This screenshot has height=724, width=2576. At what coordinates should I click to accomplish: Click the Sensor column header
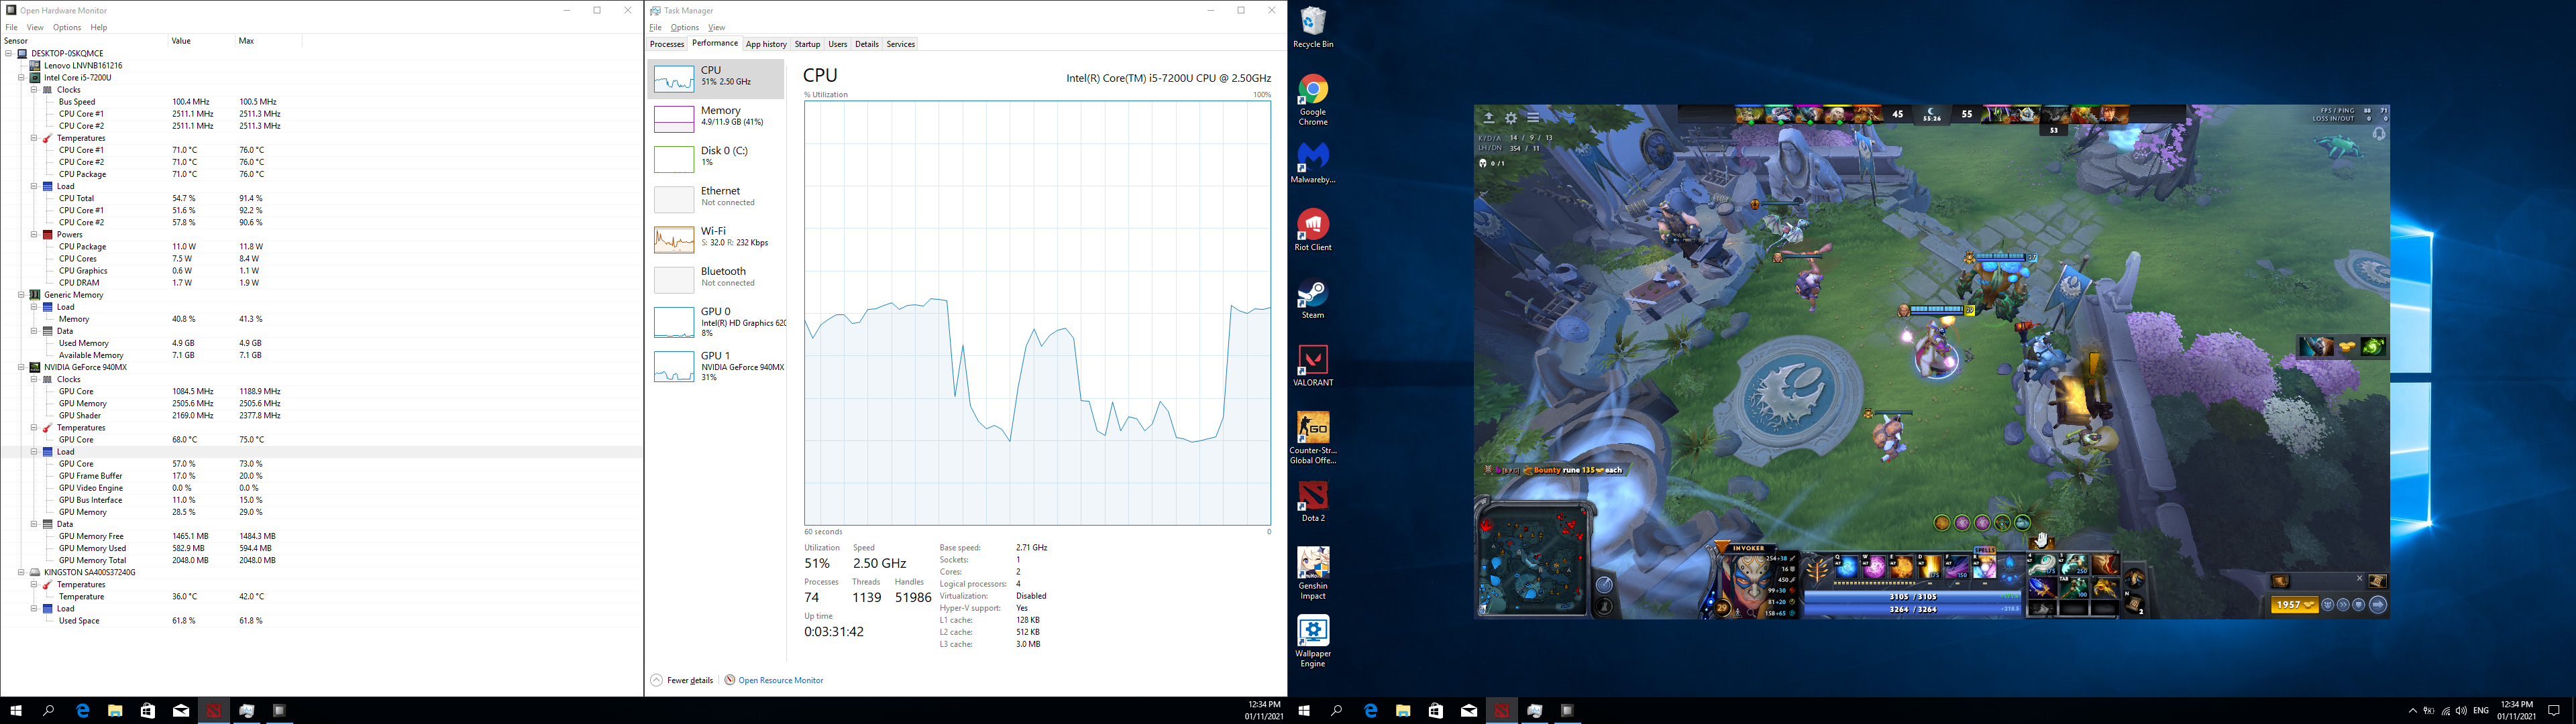[x=84, y=41]
